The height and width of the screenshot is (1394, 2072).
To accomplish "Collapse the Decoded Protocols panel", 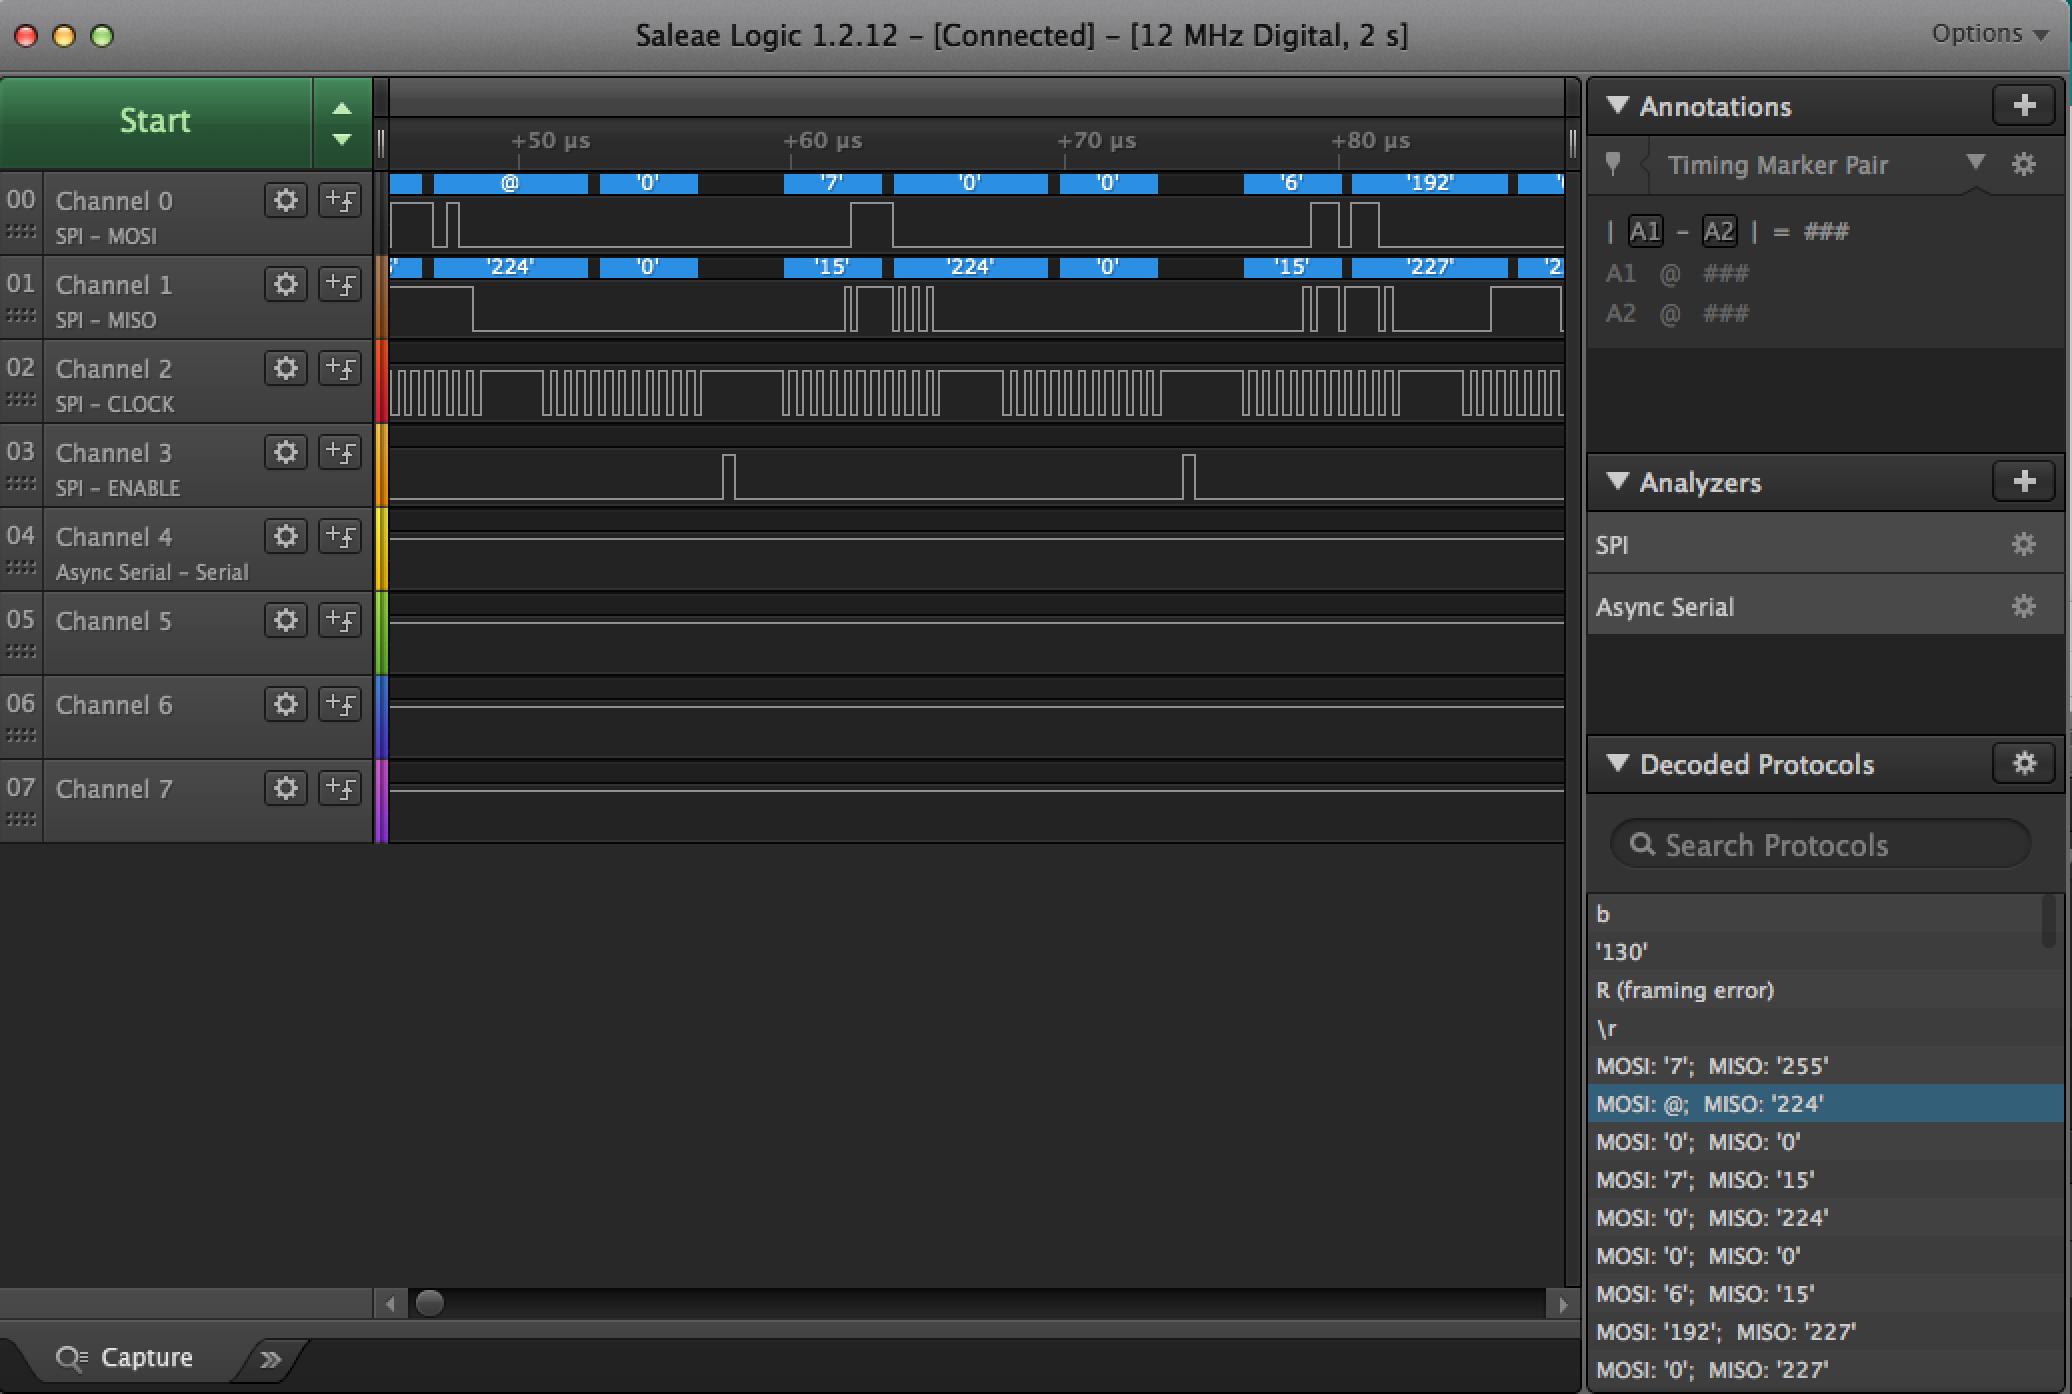I will tap(1617, 764).
